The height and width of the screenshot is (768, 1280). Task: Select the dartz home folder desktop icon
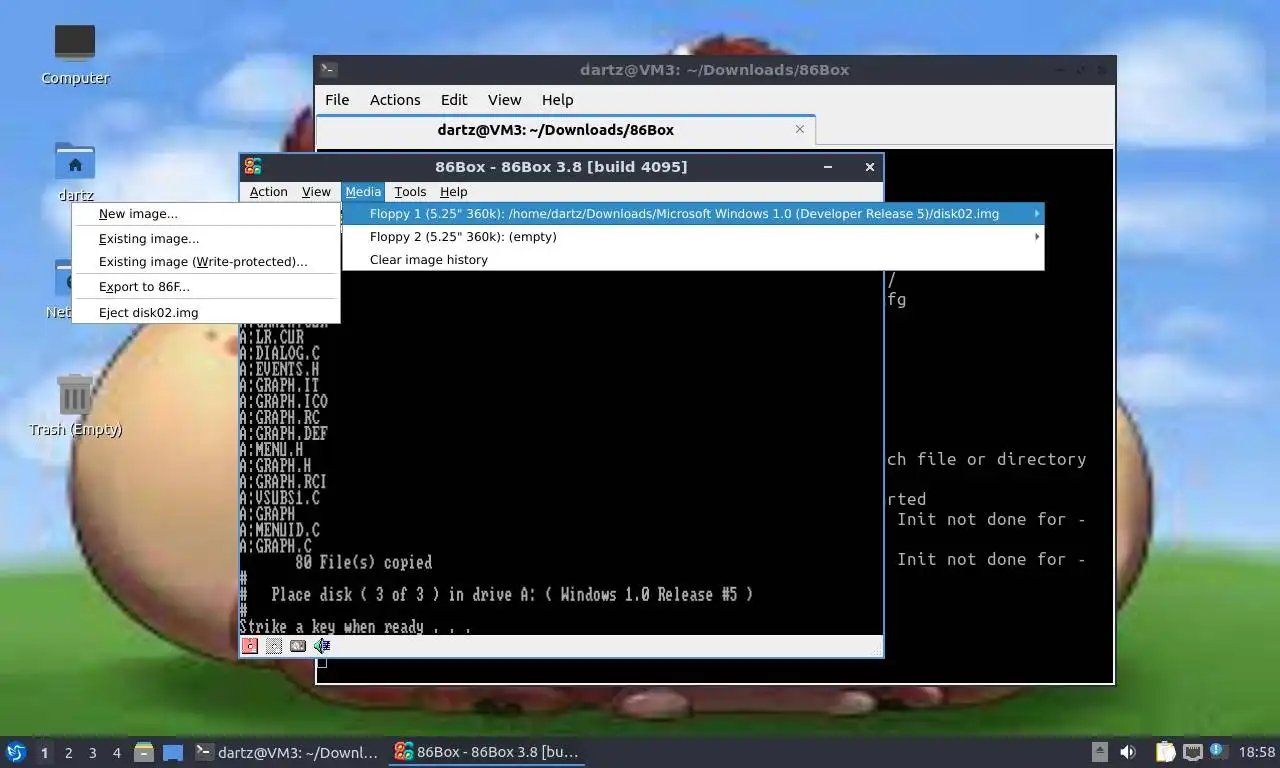(75, 172)
